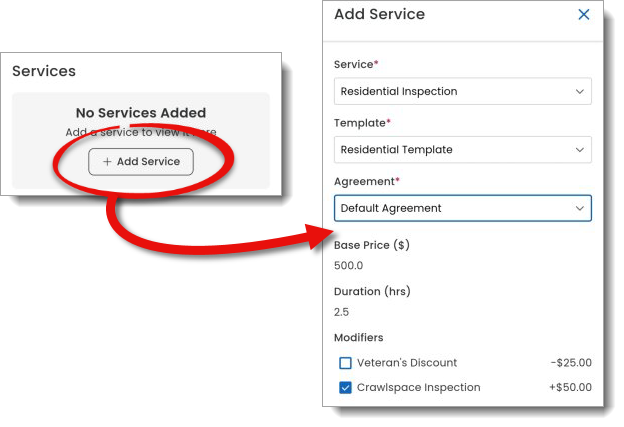
Task: Click the Veteran's Discount modifier label
Action: tap(407, 363)
